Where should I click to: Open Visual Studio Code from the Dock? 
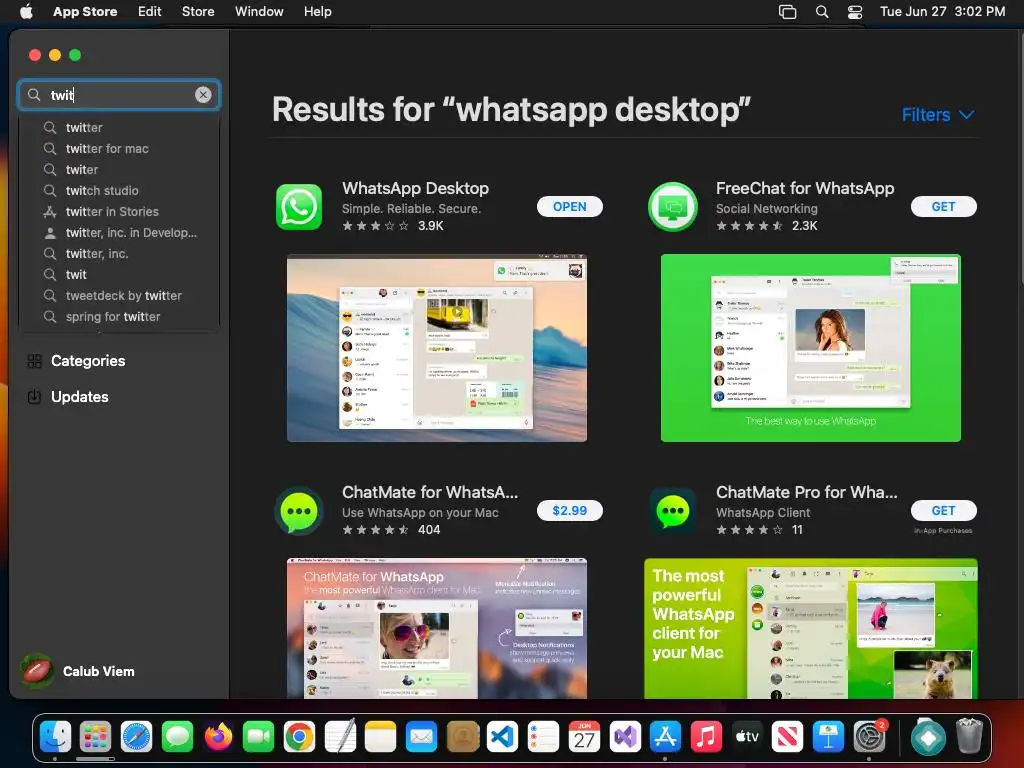tap(503, 737)
